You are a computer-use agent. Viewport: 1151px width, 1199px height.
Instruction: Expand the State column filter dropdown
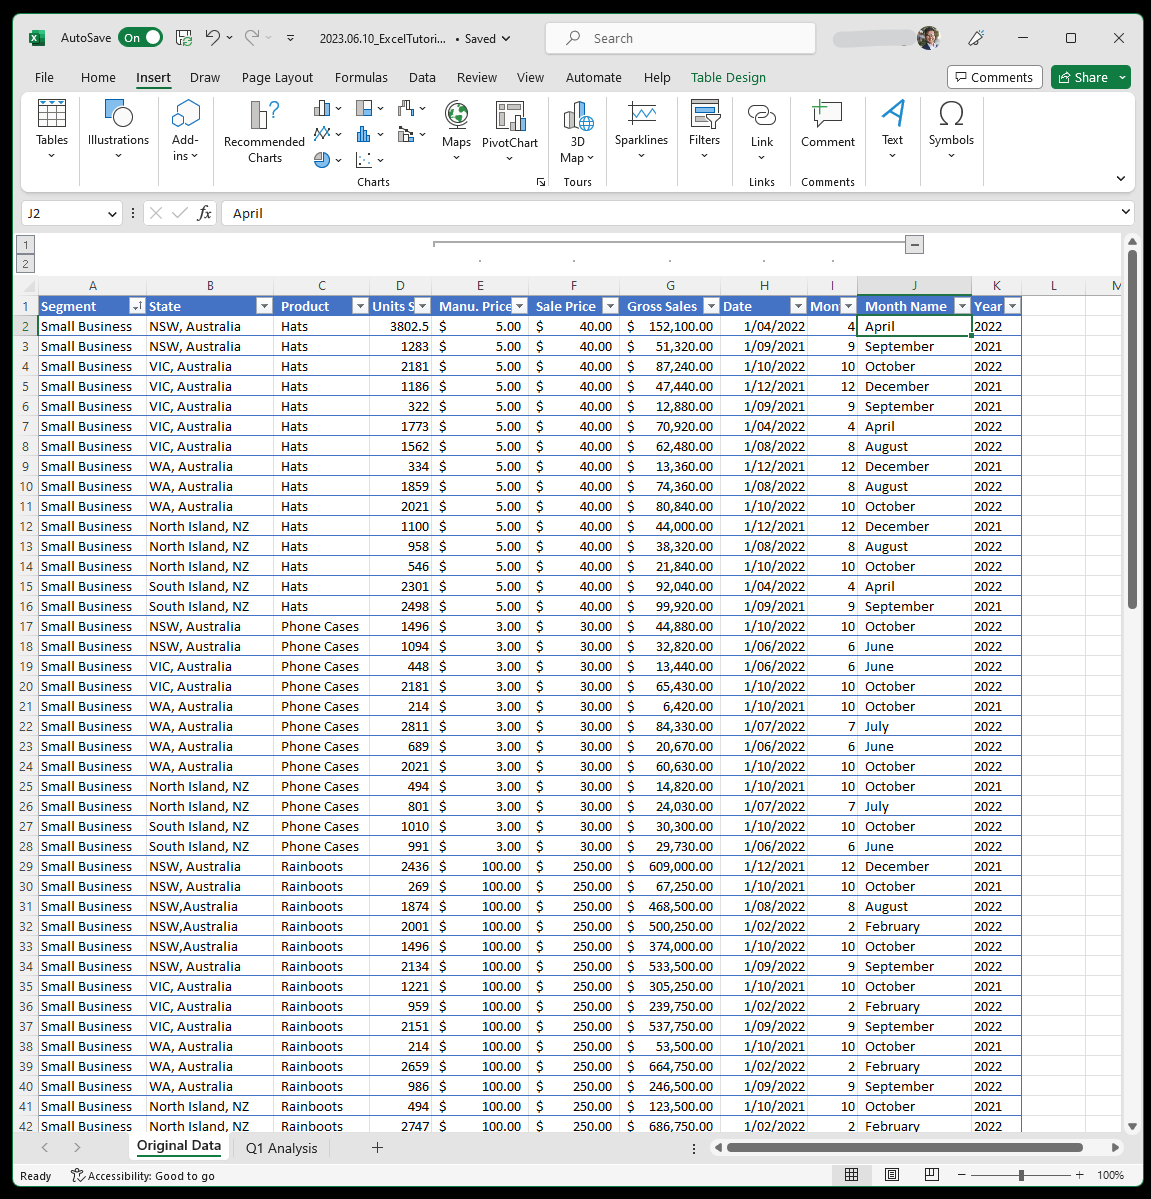click(264, 306)
